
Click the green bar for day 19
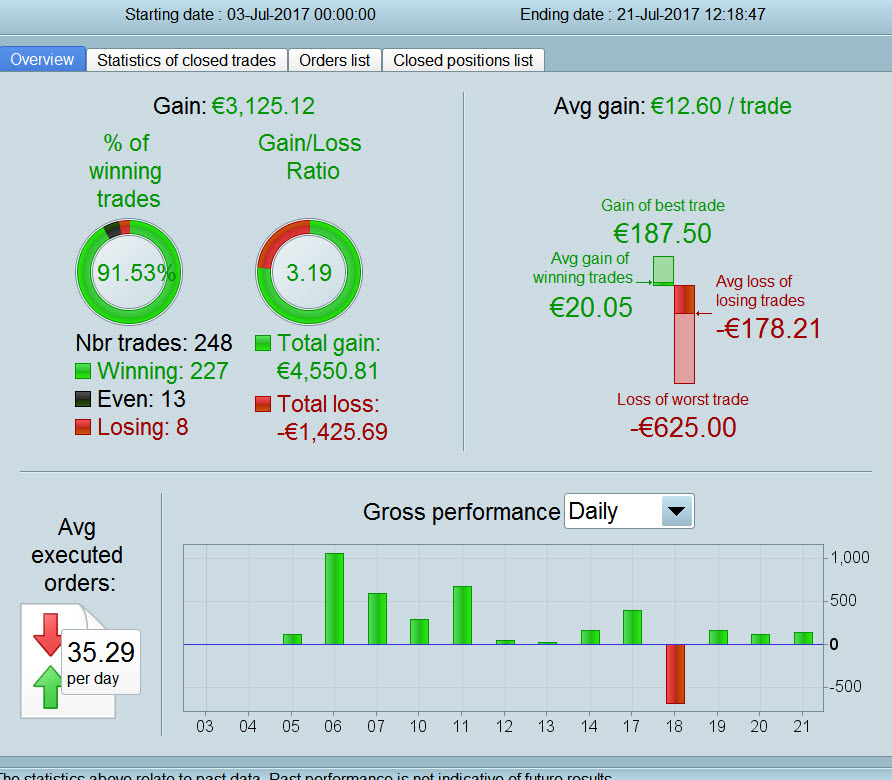[x=718, y=637]
